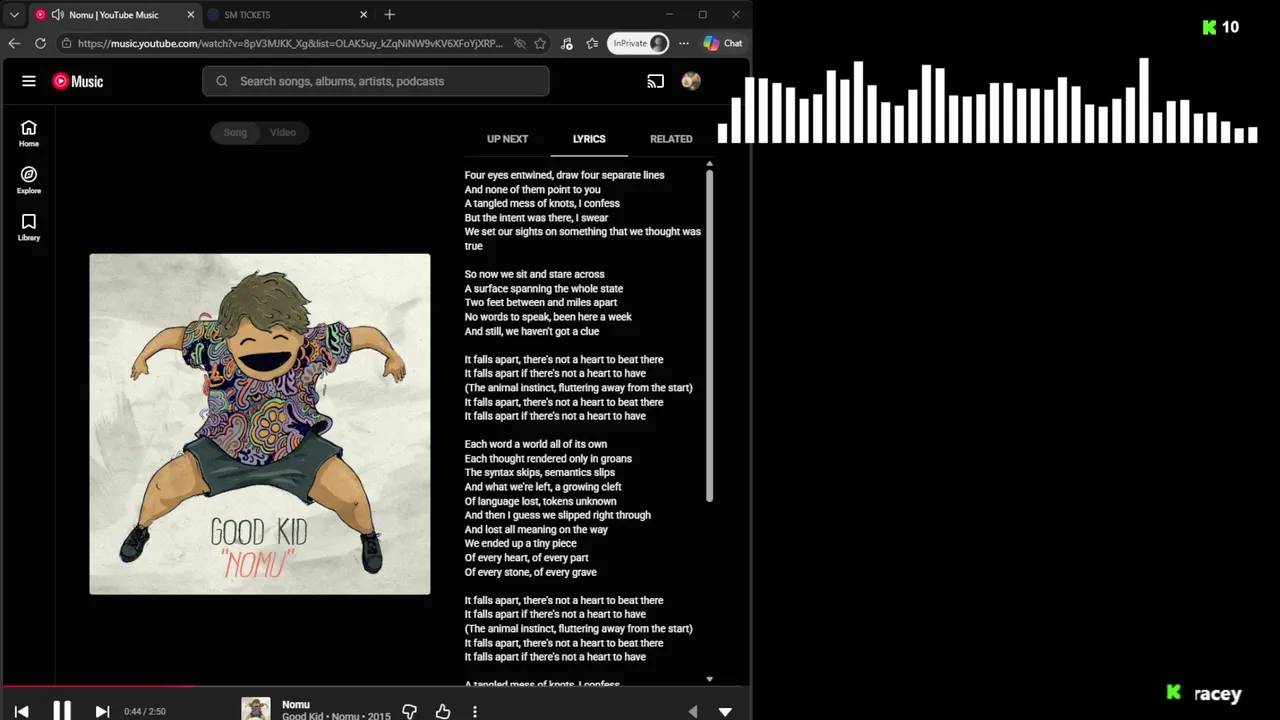Open the player's three-dot menu

click(475, 711)
